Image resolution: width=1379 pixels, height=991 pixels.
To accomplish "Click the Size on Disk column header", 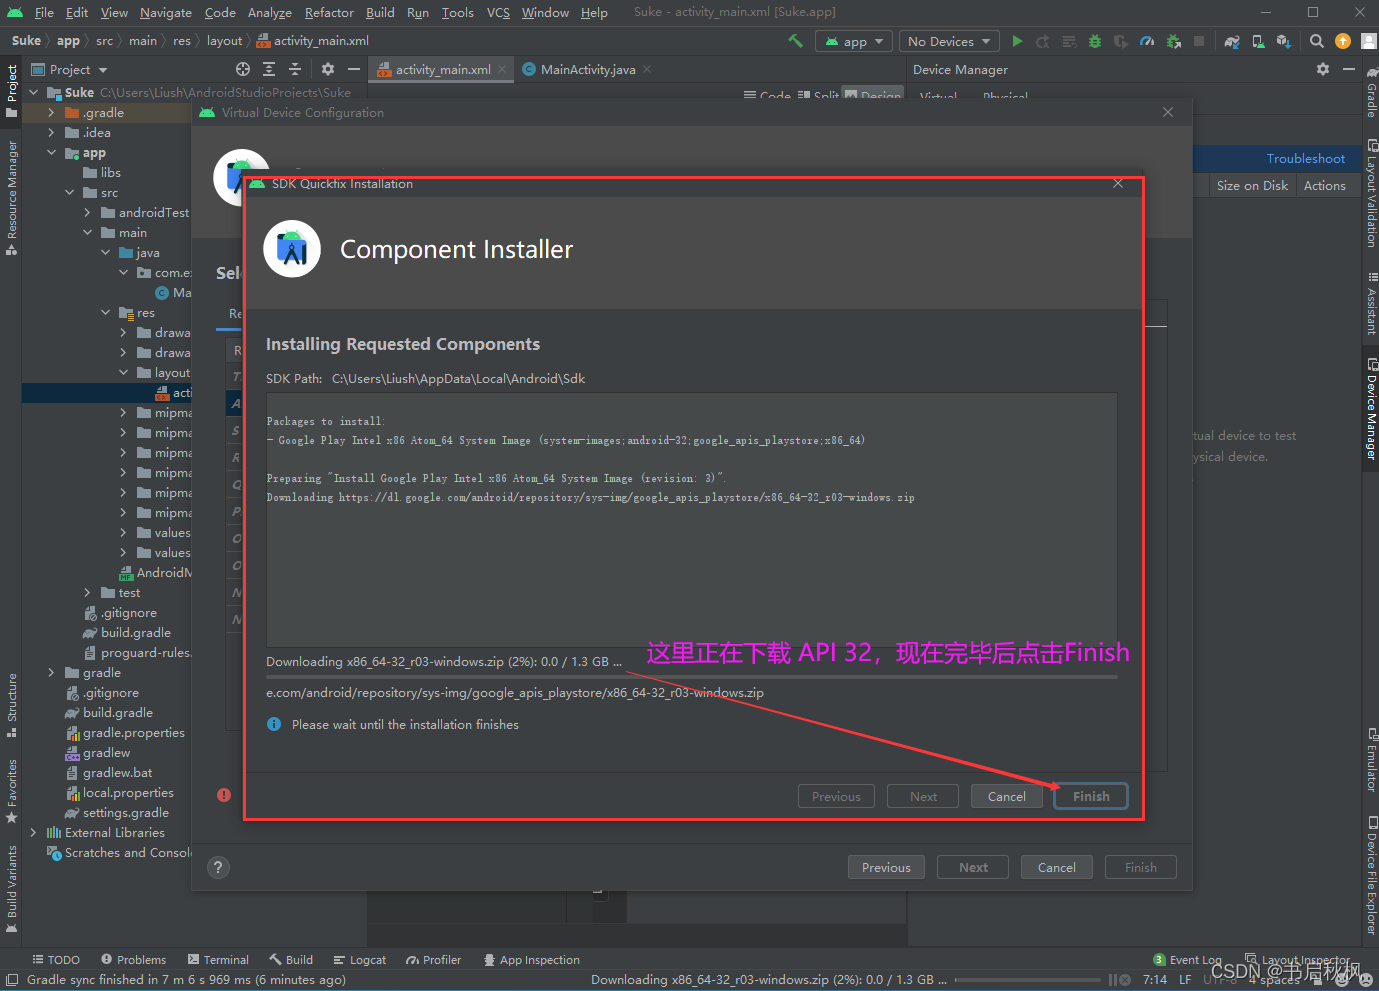I will pyautogui.click(x=1252, y=186).
